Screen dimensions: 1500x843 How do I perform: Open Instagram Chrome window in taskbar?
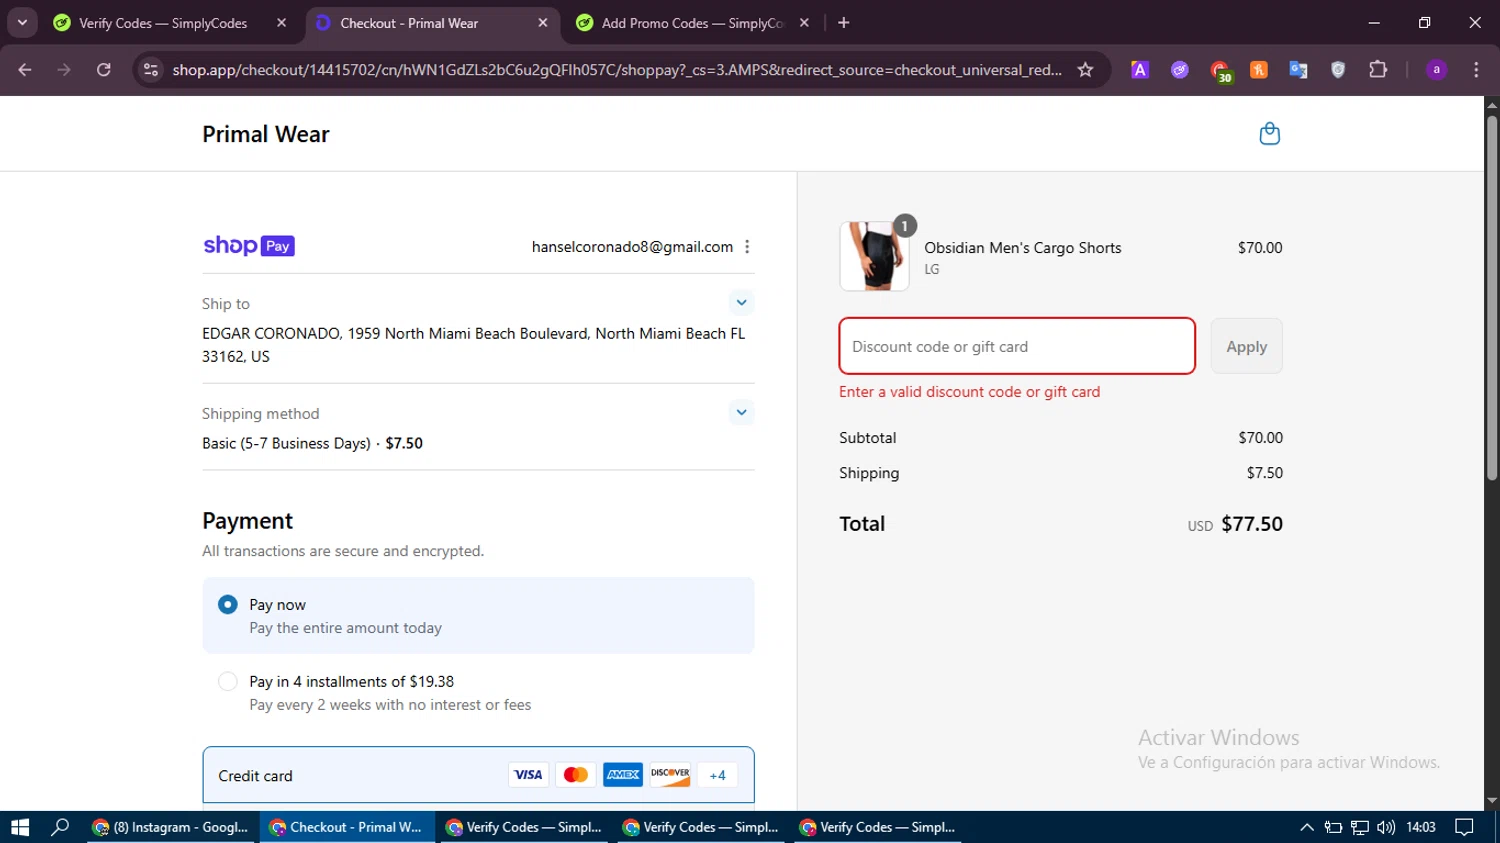[170, 827]
